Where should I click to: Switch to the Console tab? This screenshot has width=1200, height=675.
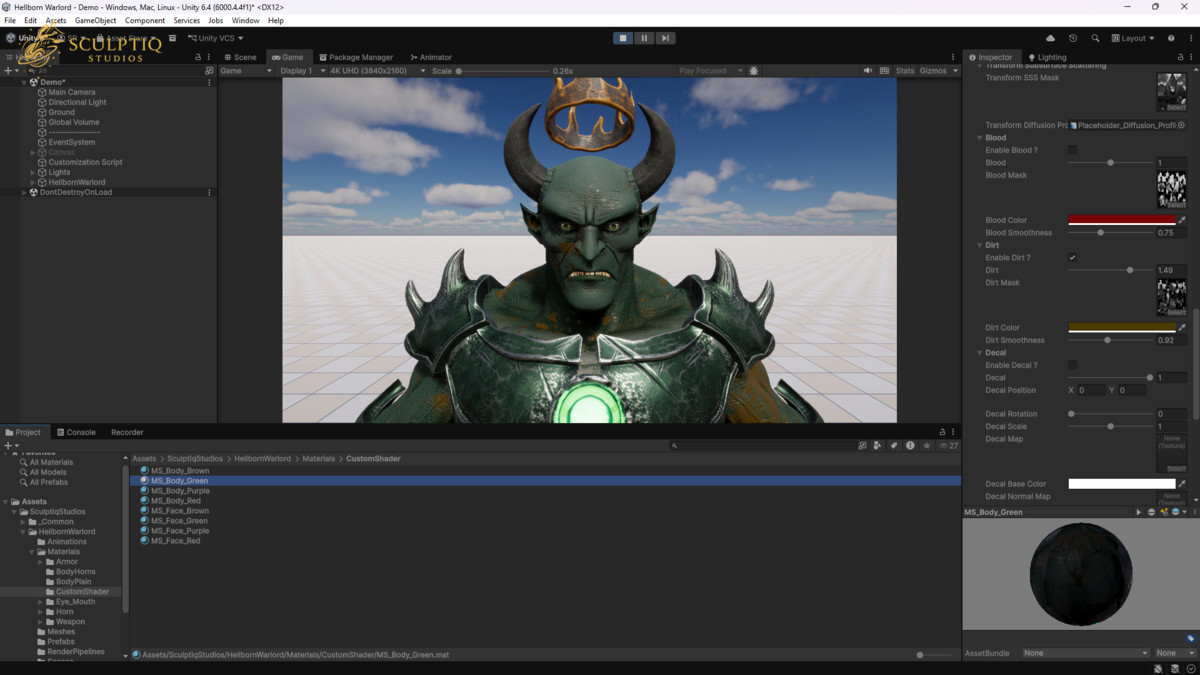(76, 432)
